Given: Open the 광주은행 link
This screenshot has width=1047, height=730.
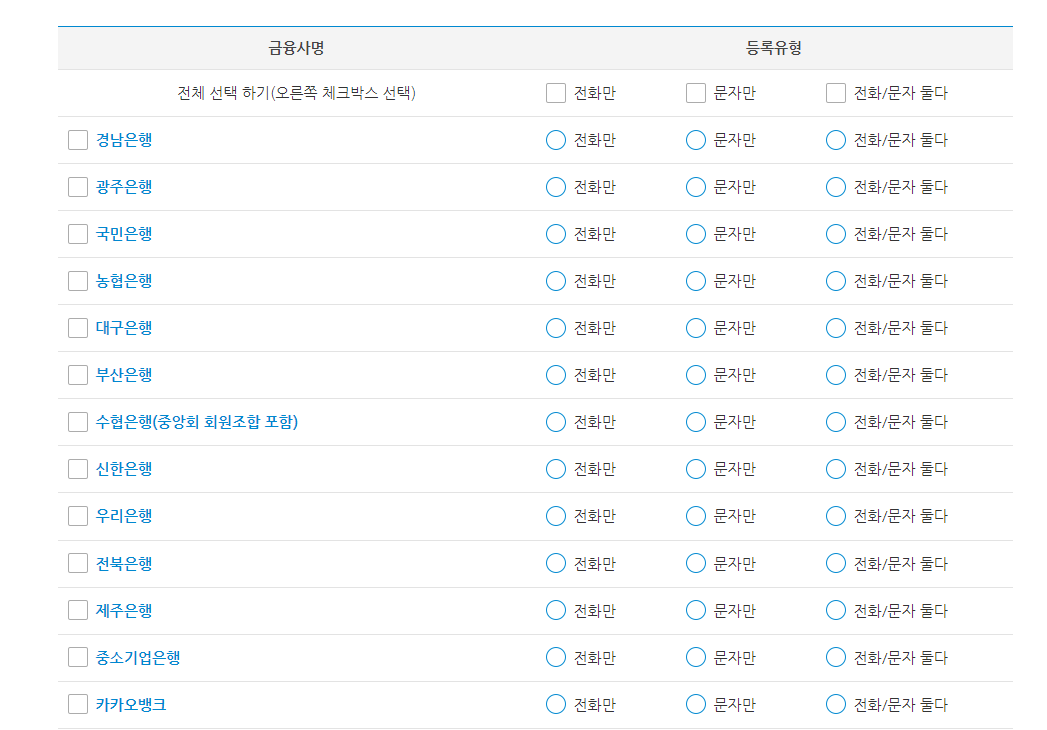Looking at the screenshot, I should (x=124, y=187).
